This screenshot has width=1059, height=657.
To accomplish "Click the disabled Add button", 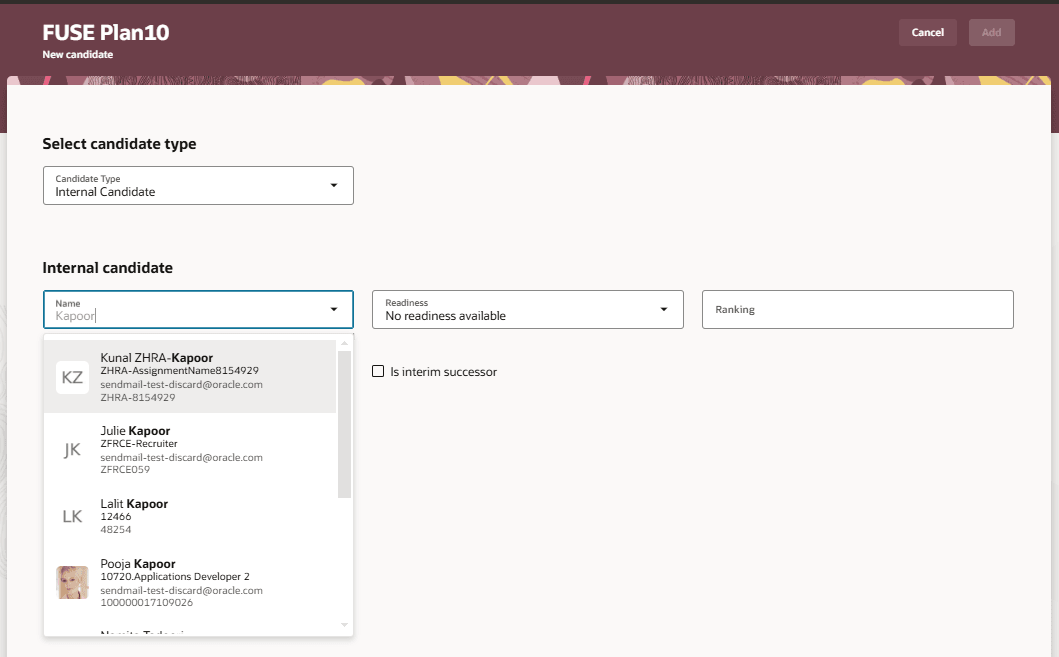I will (991, 32).
